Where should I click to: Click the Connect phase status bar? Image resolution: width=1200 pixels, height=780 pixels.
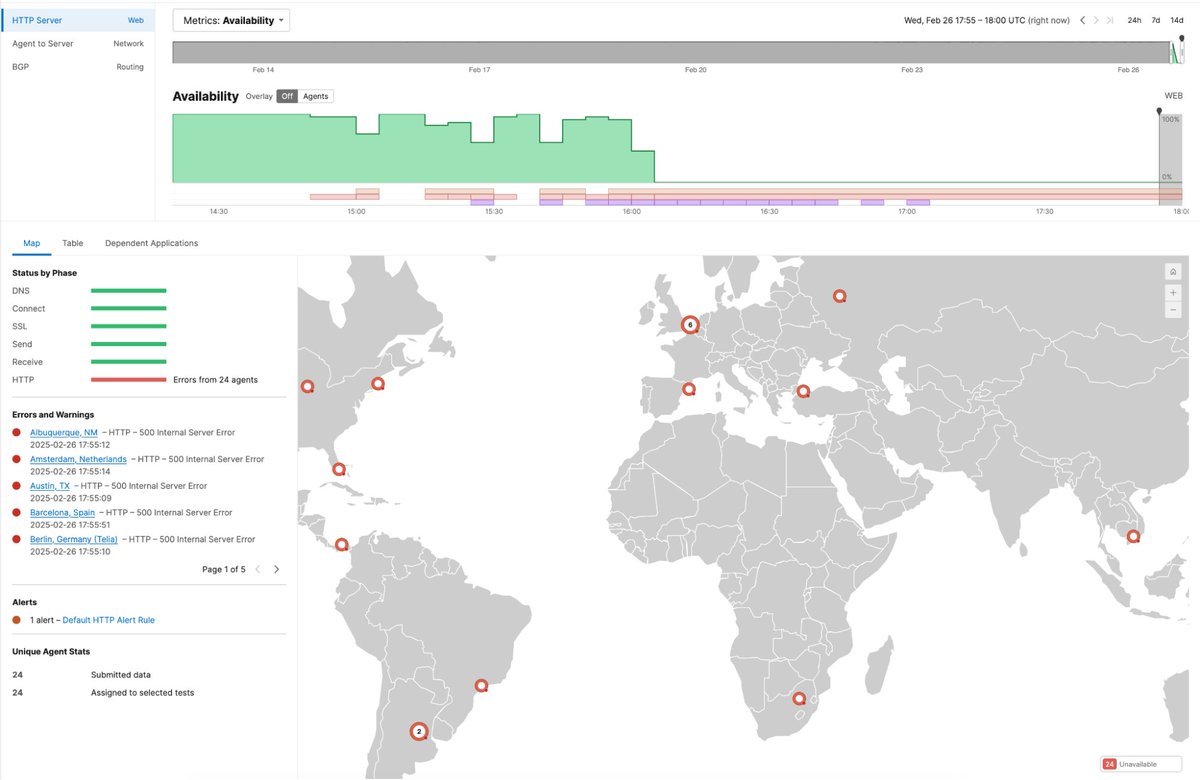[129, 308]
